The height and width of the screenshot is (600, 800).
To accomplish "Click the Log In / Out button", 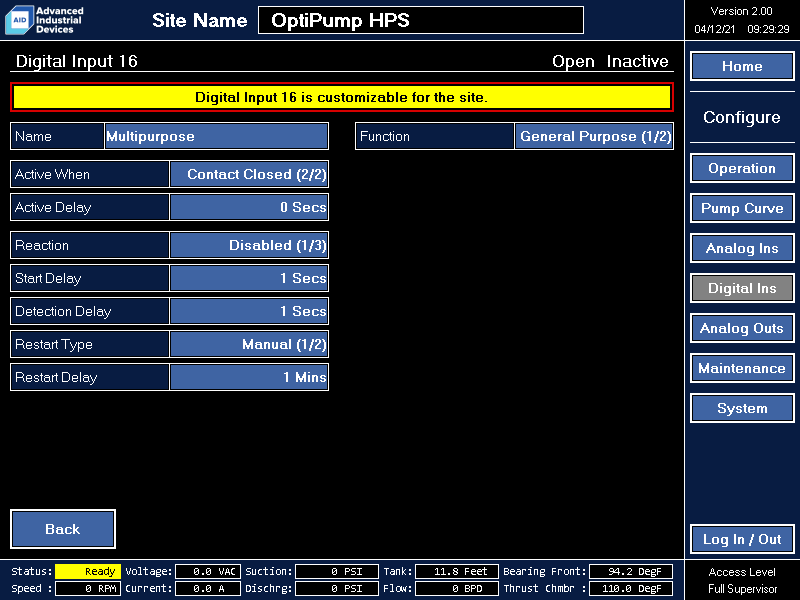I will tap(742, 539).
